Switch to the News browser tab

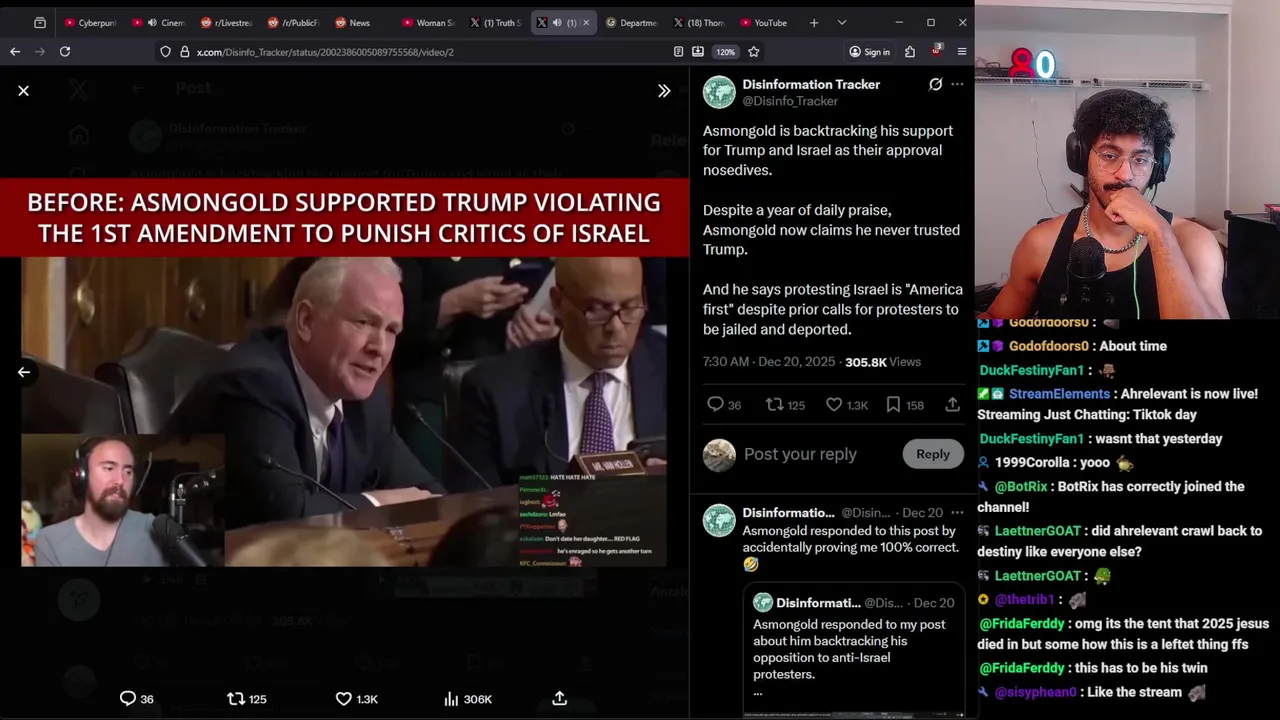tap(359, 22)
